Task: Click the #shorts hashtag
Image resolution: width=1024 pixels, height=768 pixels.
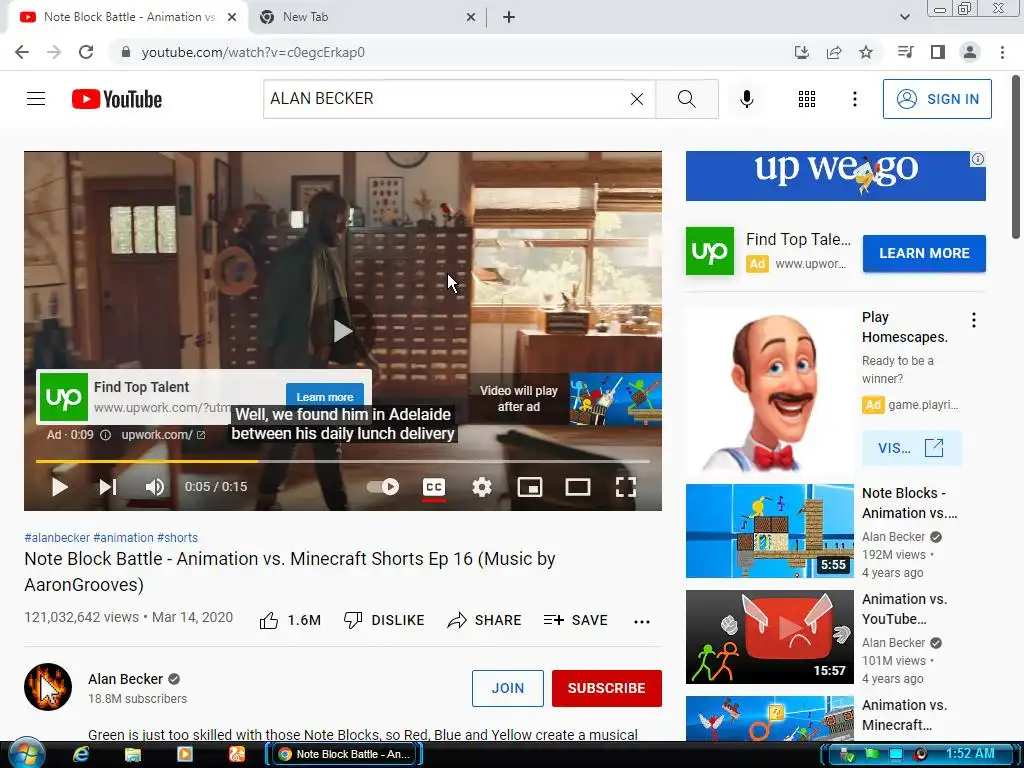Action: click(177, 537)
